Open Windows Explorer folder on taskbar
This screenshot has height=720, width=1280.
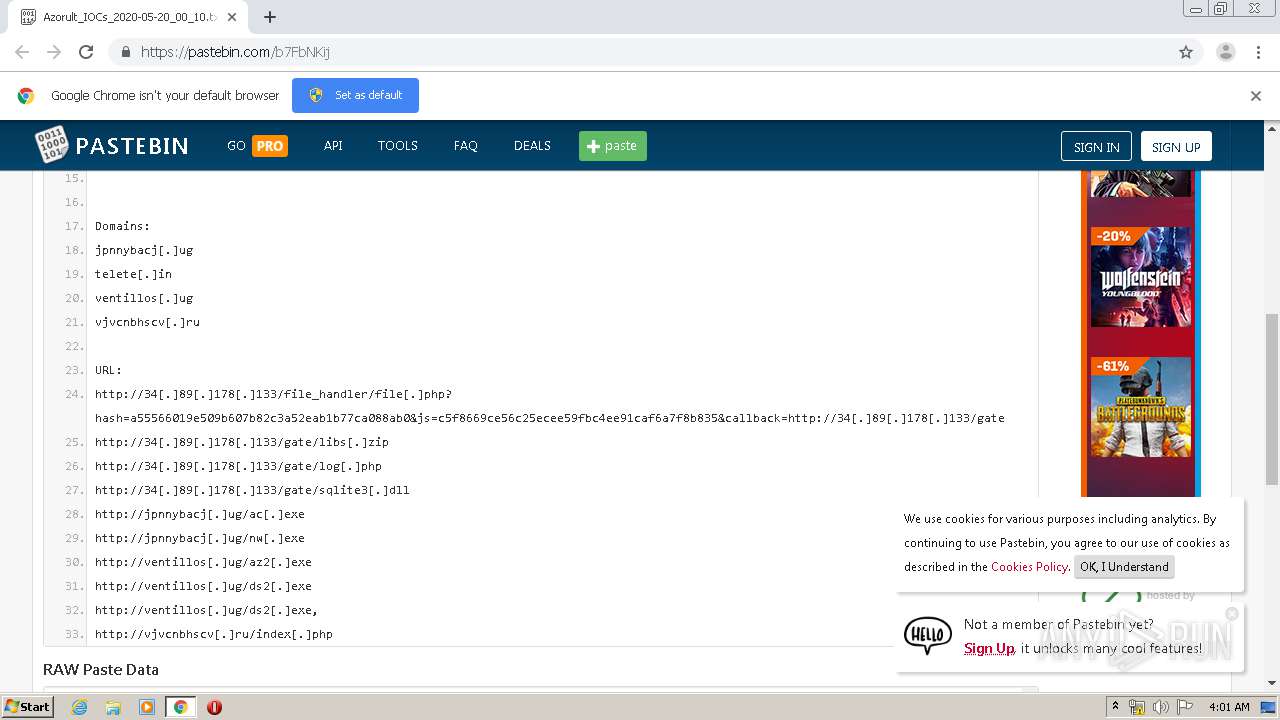[x=113, y=707]
